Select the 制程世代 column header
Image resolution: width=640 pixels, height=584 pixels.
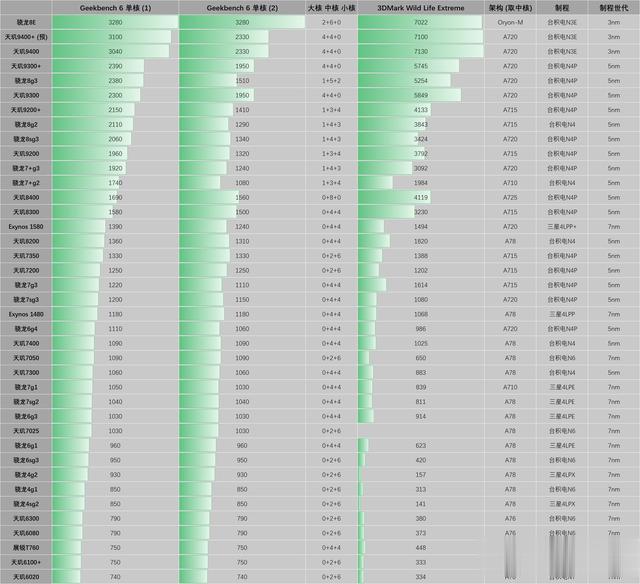point(614,8)
